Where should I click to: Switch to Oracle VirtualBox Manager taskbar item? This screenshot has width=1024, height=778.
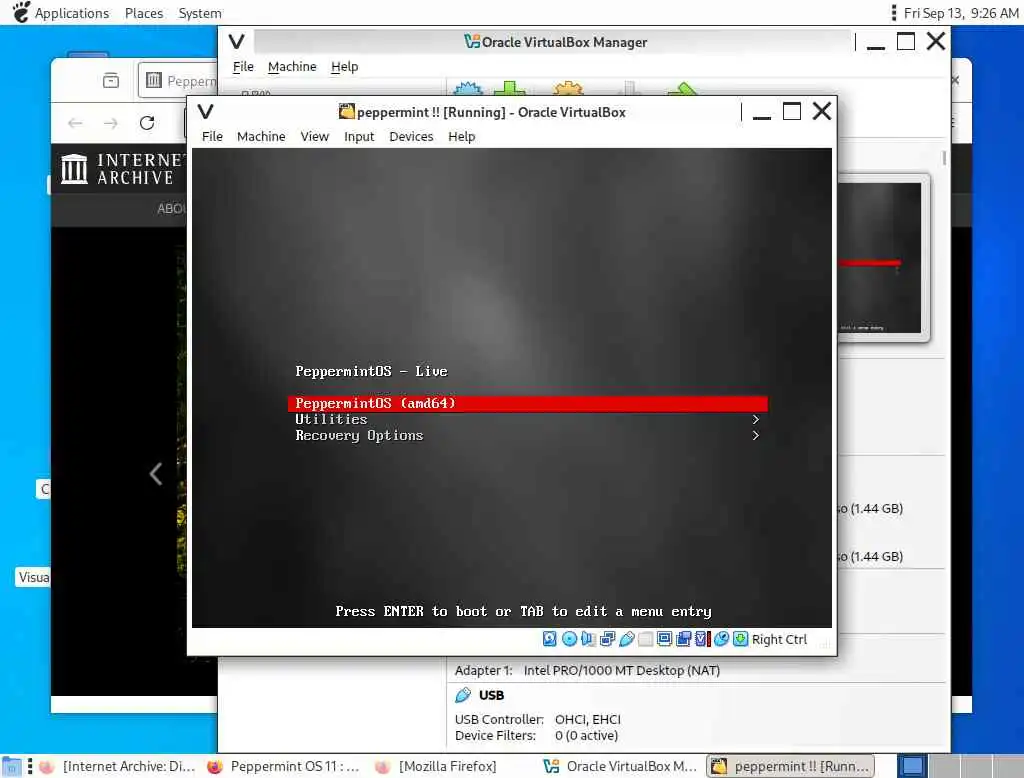(620, 766)
